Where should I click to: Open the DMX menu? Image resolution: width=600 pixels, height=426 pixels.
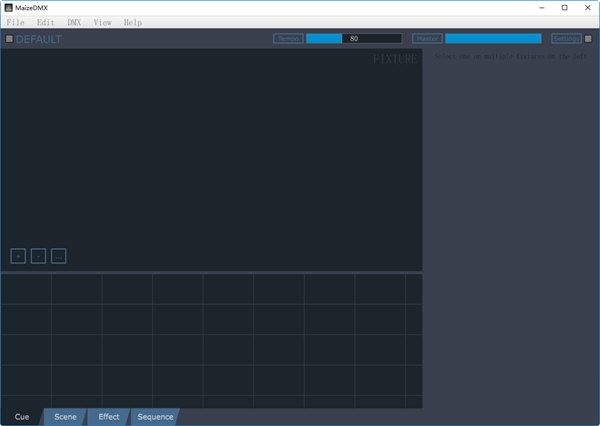coord(74,22)
